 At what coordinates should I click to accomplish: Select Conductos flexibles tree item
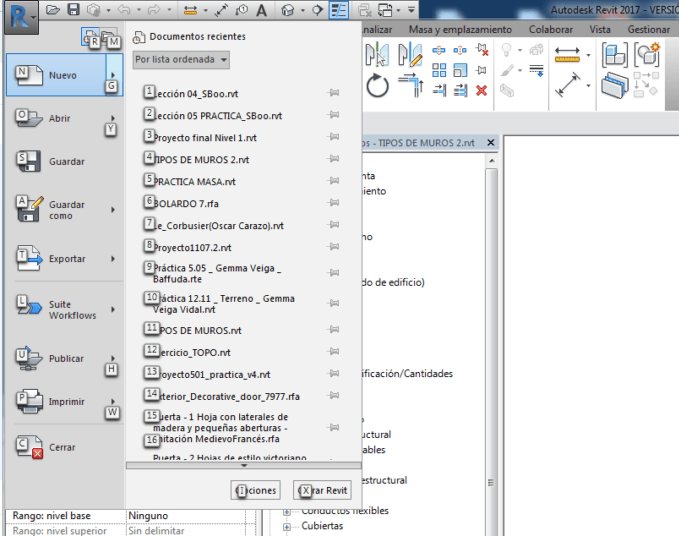[345, 511]
